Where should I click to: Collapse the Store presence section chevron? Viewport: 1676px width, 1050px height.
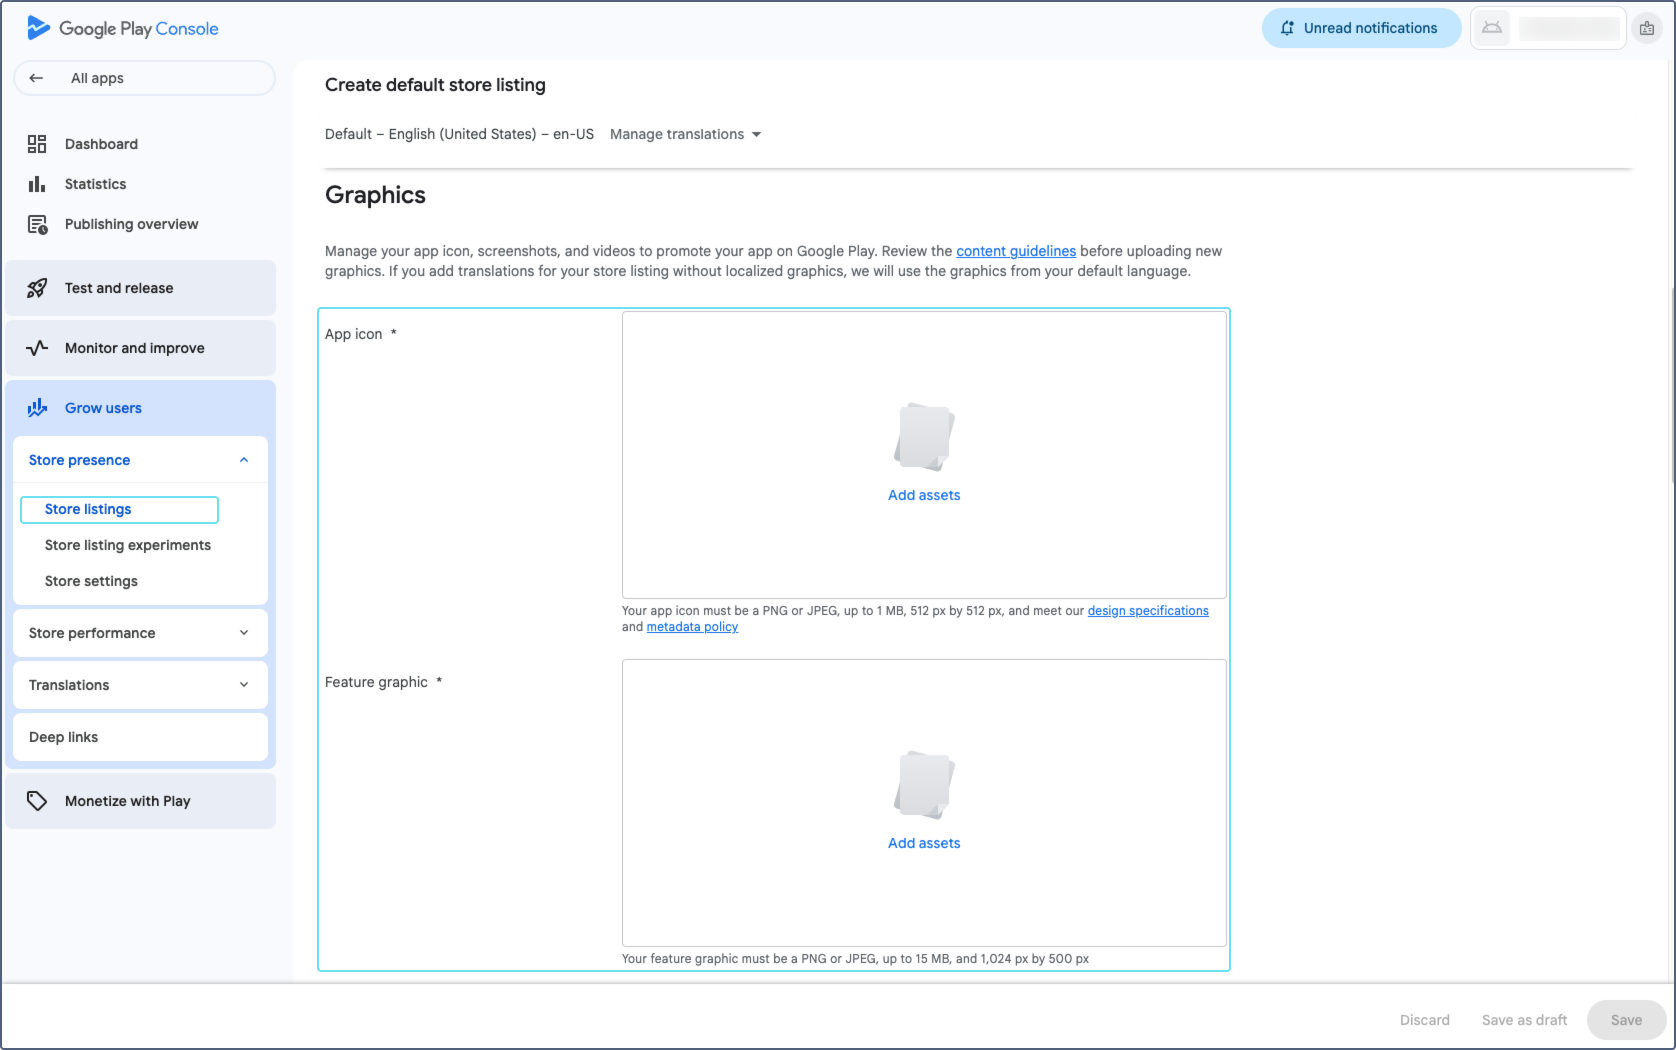point(244,460)
